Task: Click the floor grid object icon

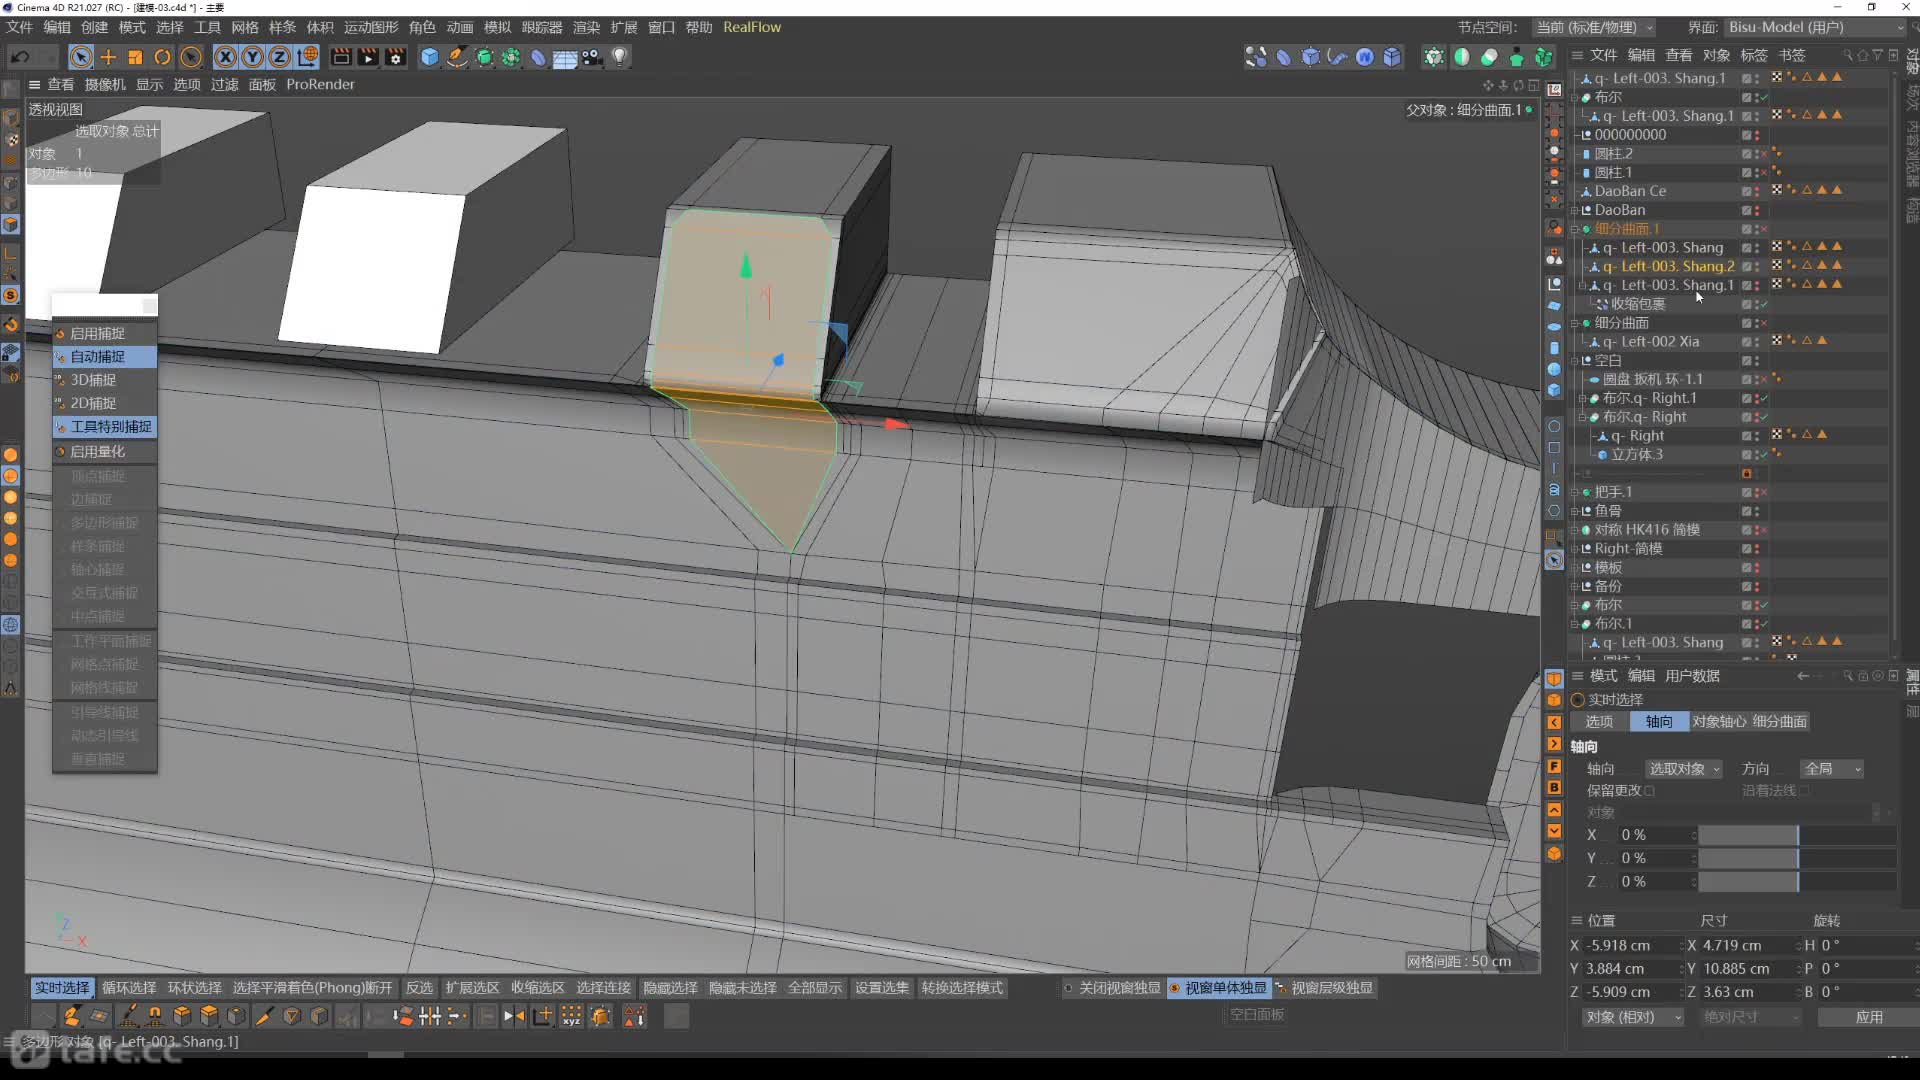Action: 565,58
